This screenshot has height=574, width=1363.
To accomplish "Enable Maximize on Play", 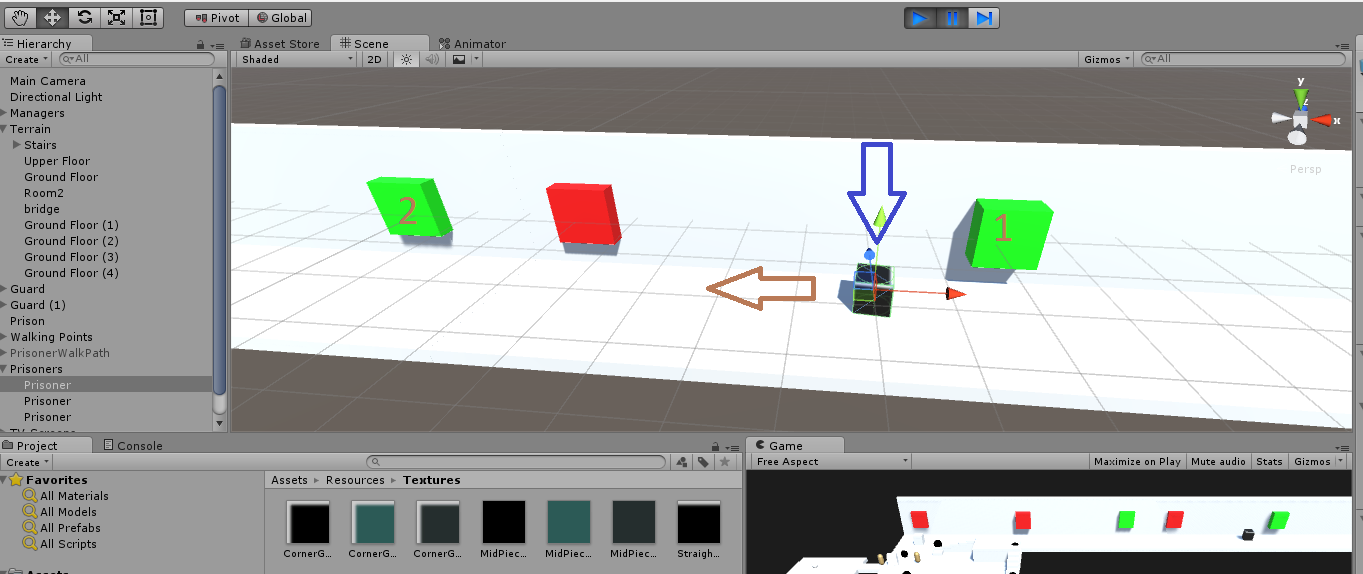I will point(1137,461).
